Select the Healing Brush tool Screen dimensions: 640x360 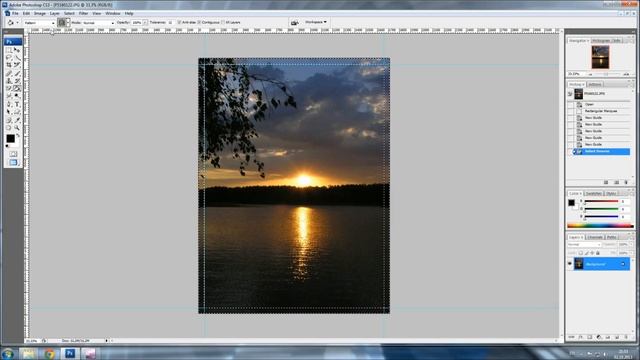(x=9, y=73)
